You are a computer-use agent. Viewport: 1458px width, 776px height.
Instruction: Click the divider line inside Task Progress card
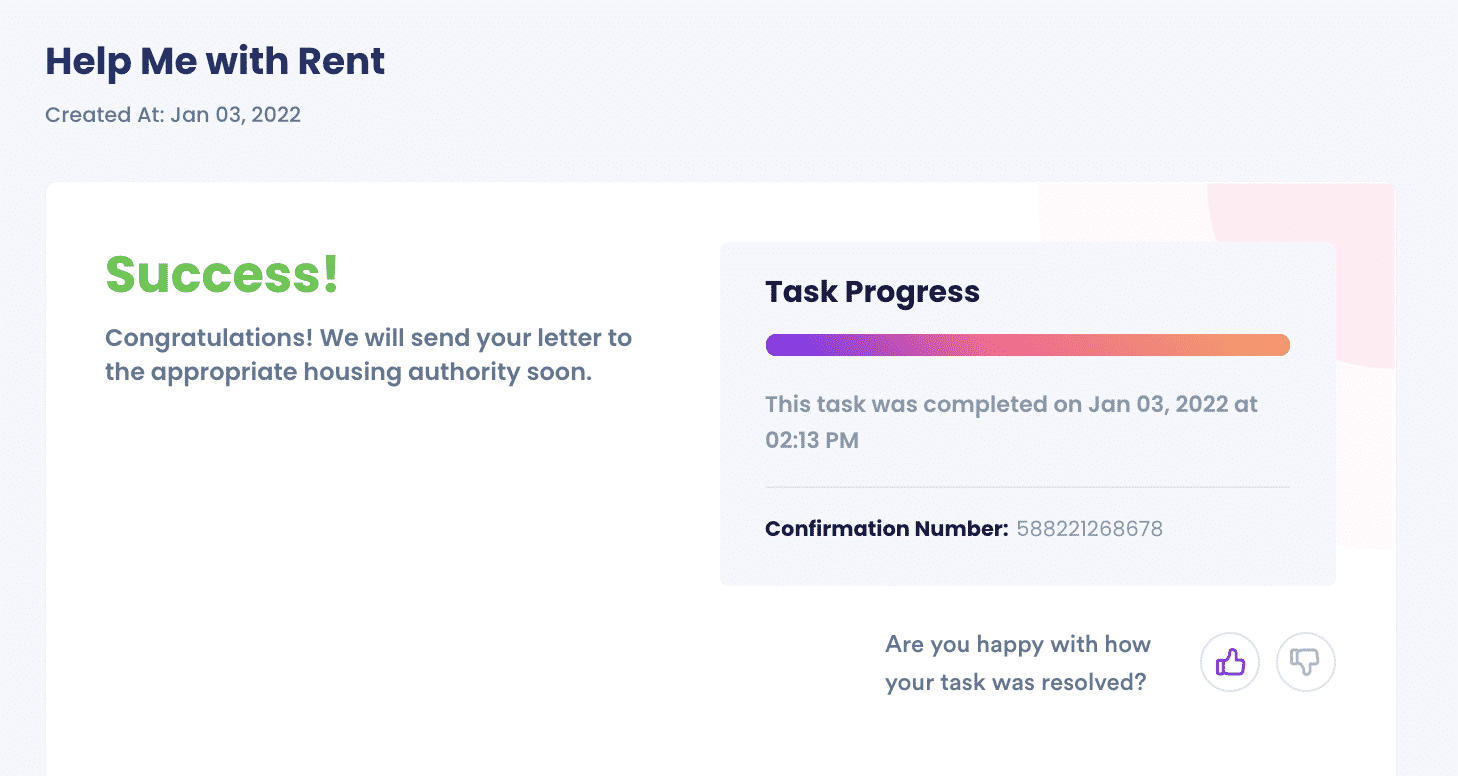[x=1027, y=487]
